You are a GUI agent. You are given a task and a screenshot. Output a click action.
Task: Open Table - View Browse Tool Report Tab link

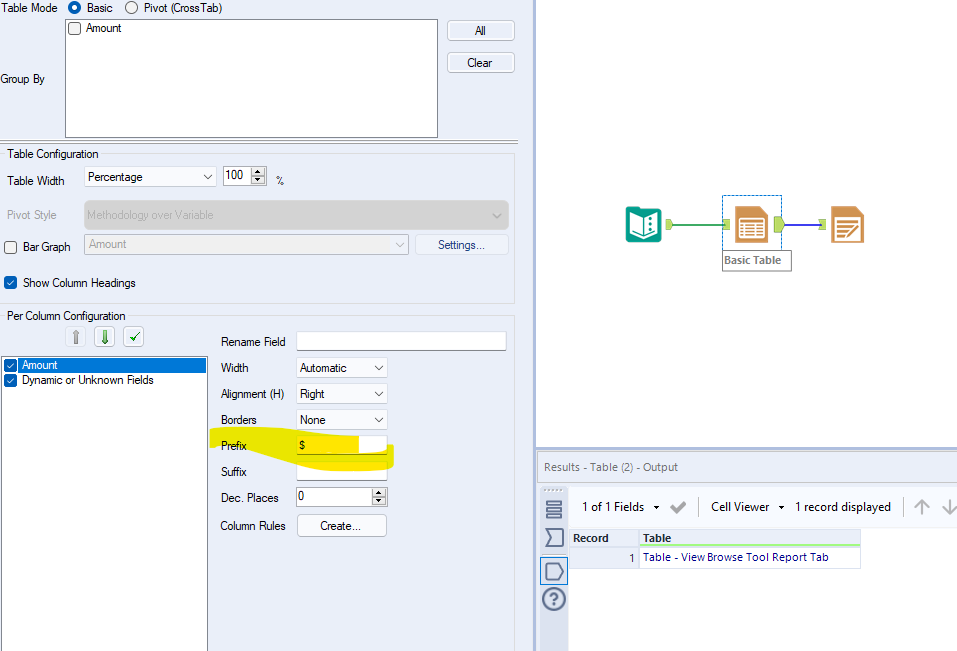click(735, 557)
